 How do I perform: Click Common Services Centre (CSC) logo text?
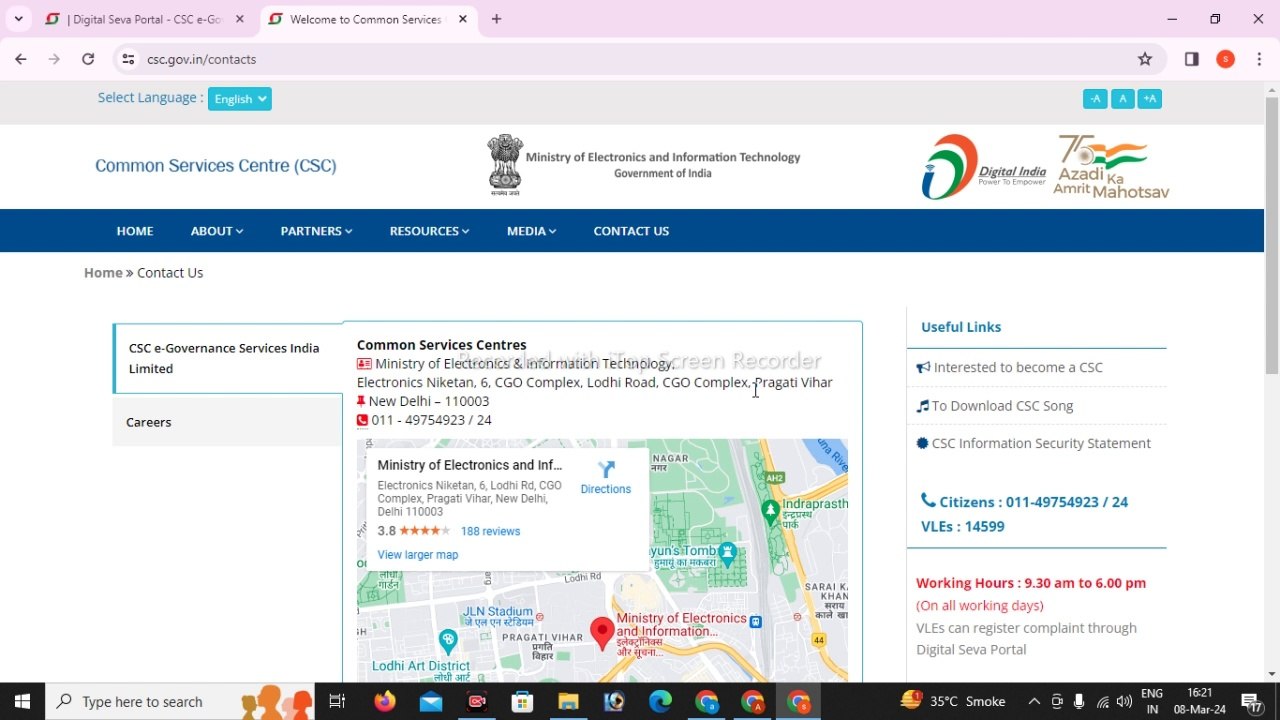[216, 166]
